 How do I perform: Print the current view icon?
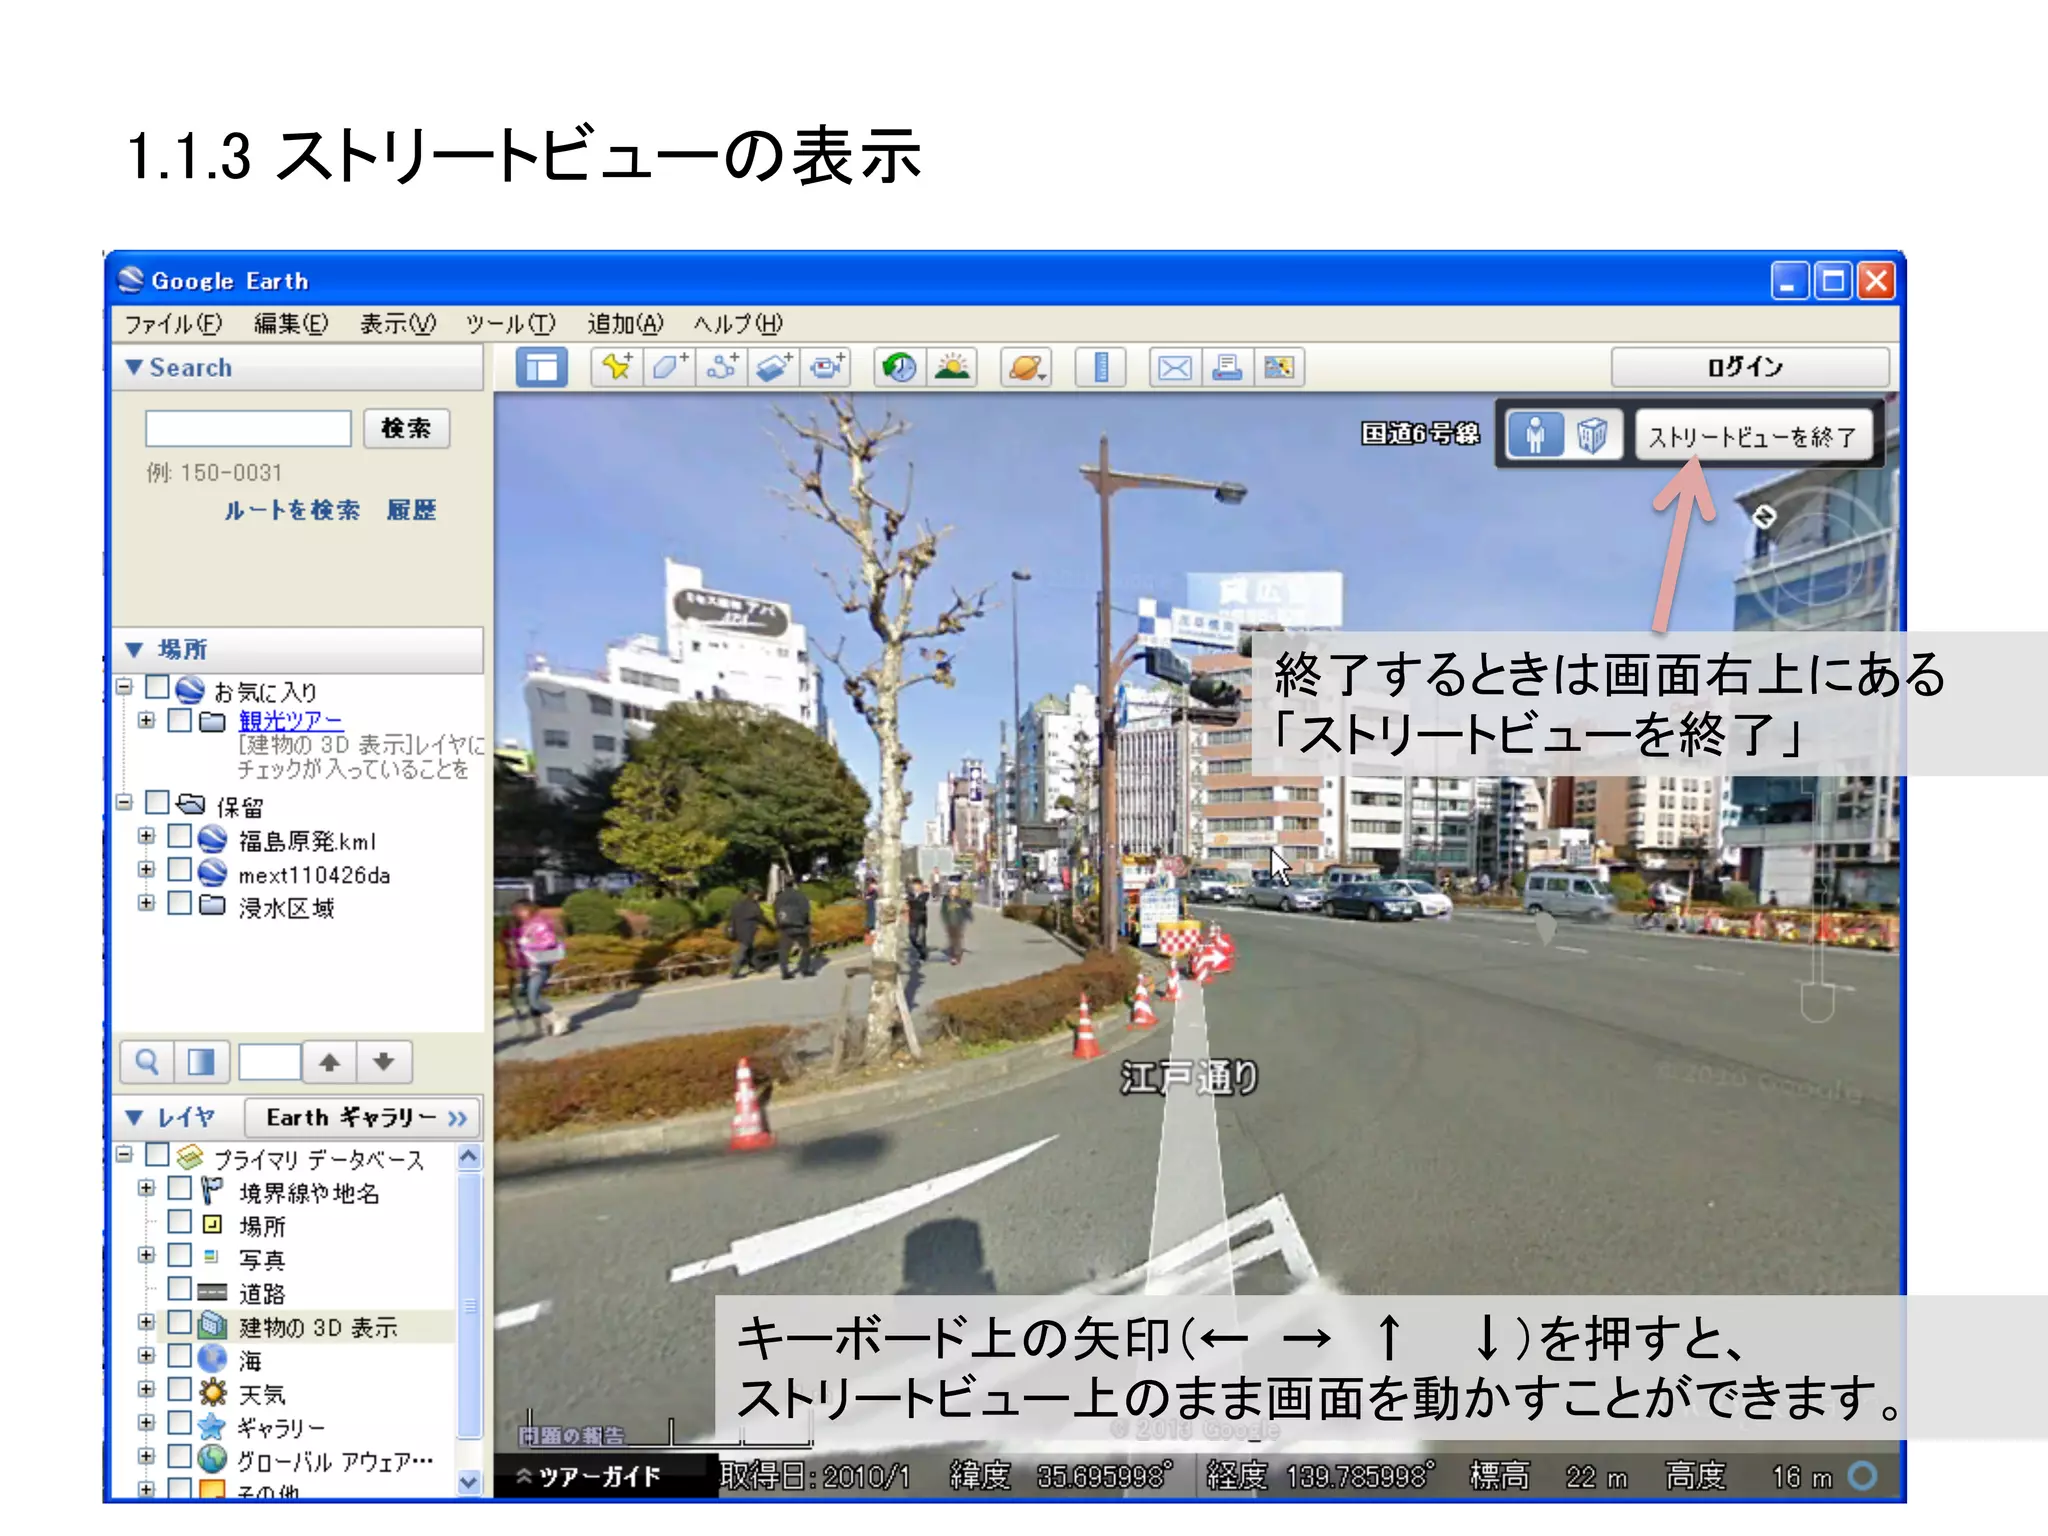1227,367
